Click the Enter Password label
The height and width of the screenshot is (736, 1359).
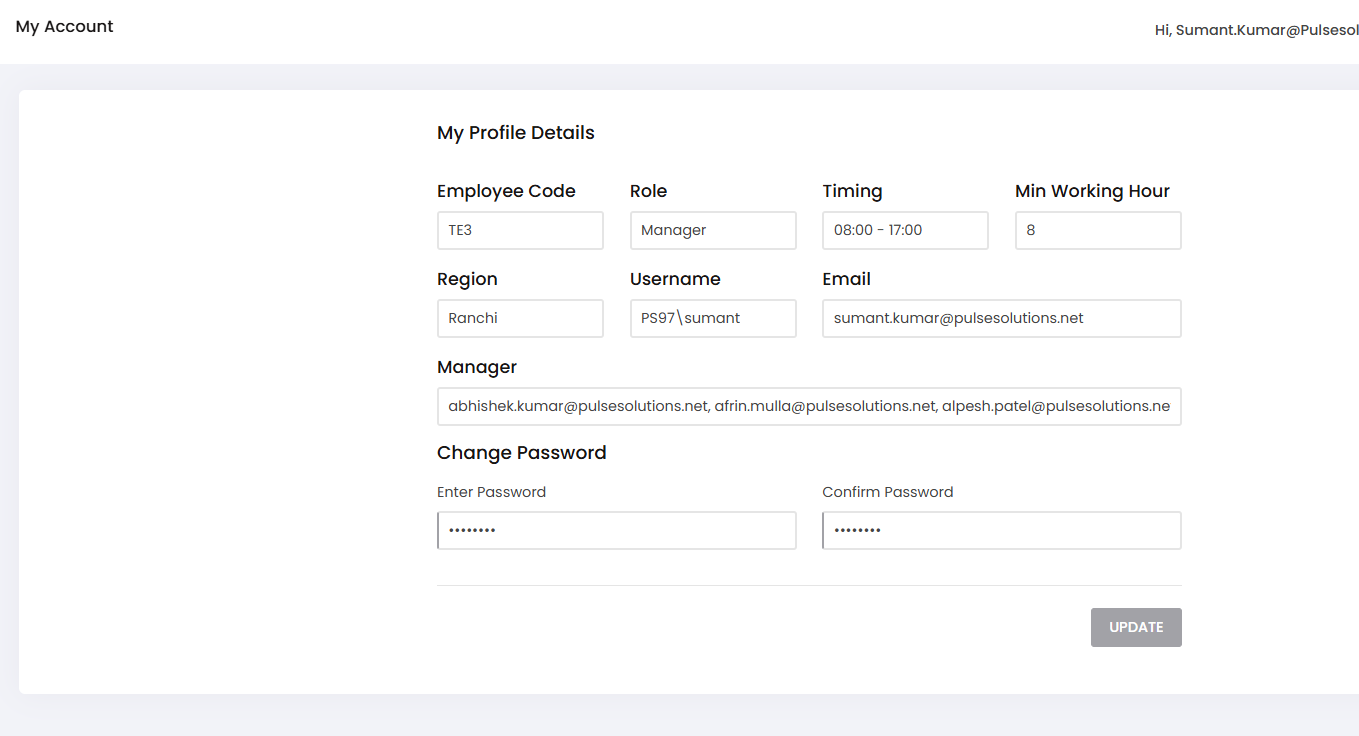491,492
